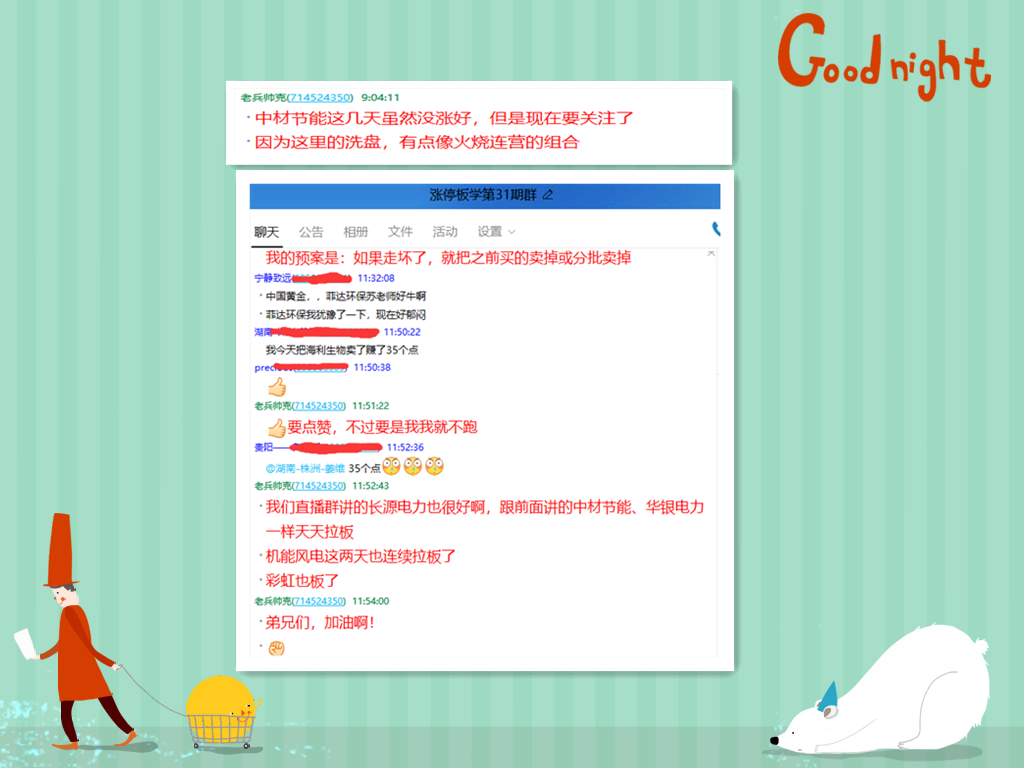Click the message 彩虹也板了

click(303, 581)
